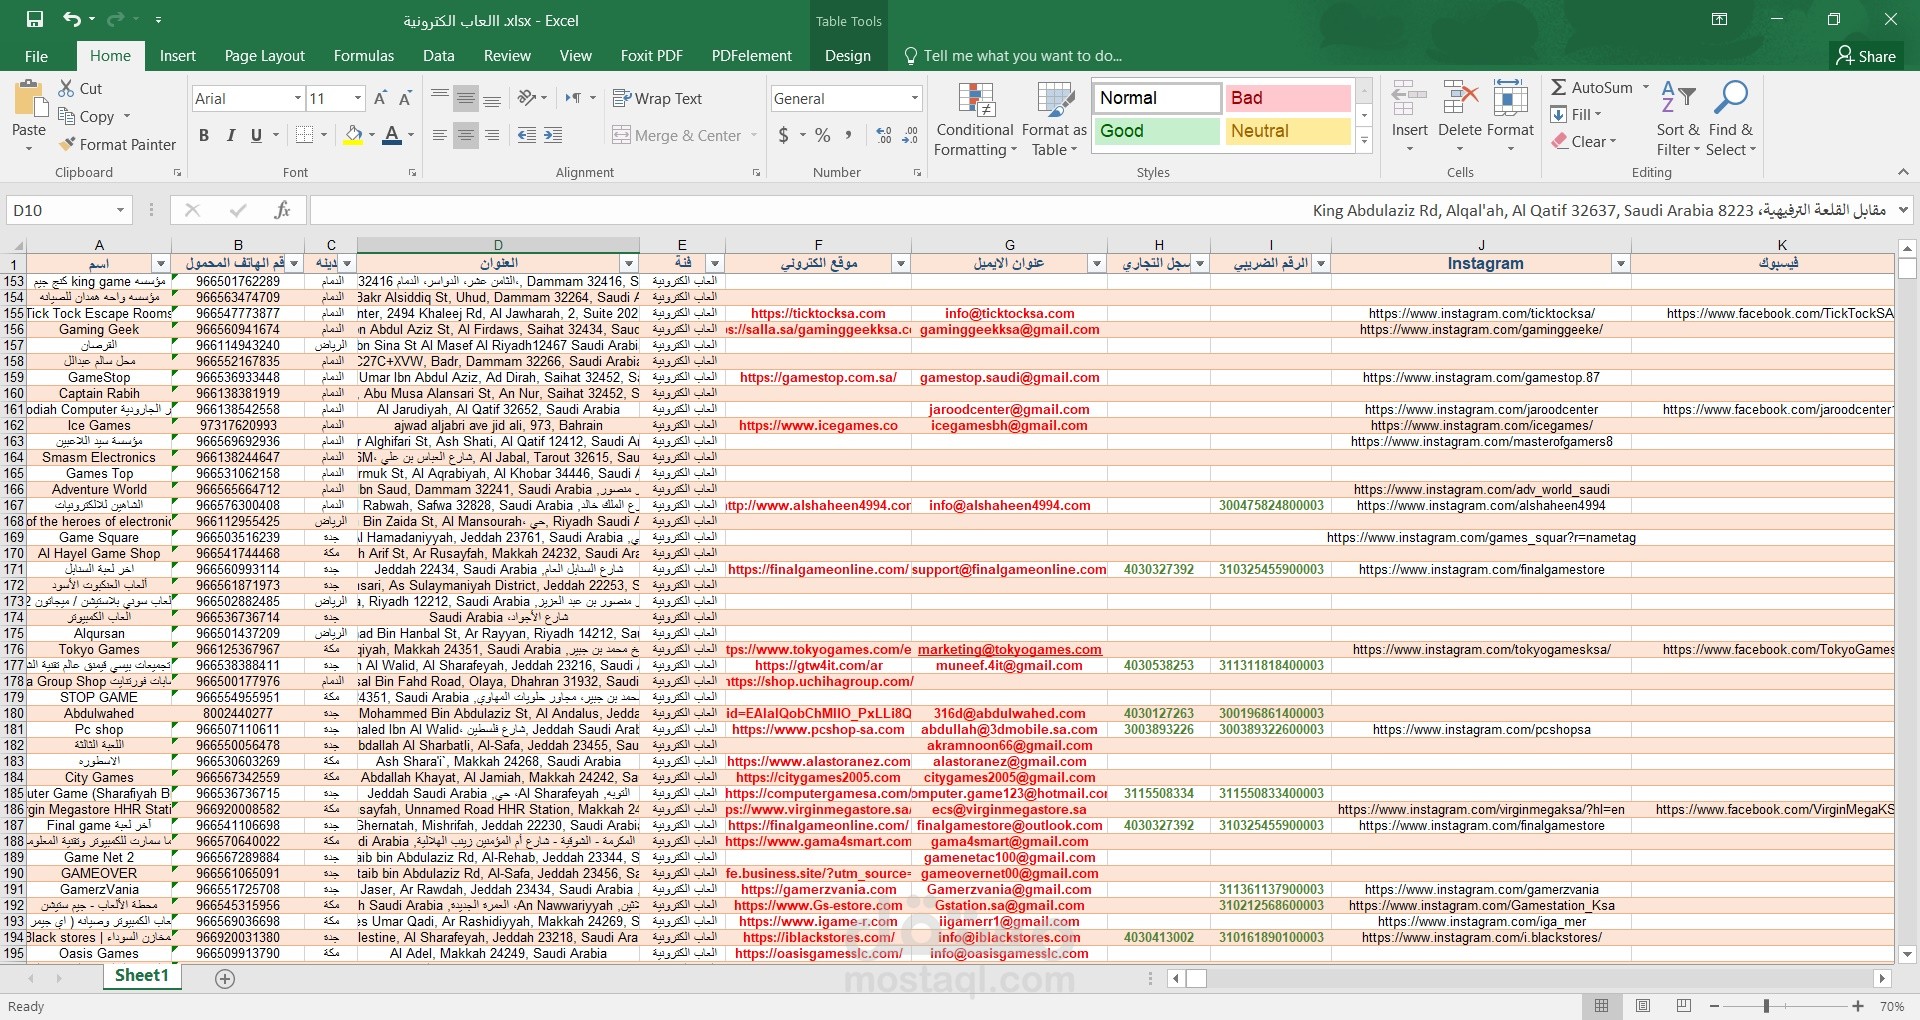Screen dimensions: 1920x1020
Task: Decrease font size with the small A icon
Action: tap(405, 98)
